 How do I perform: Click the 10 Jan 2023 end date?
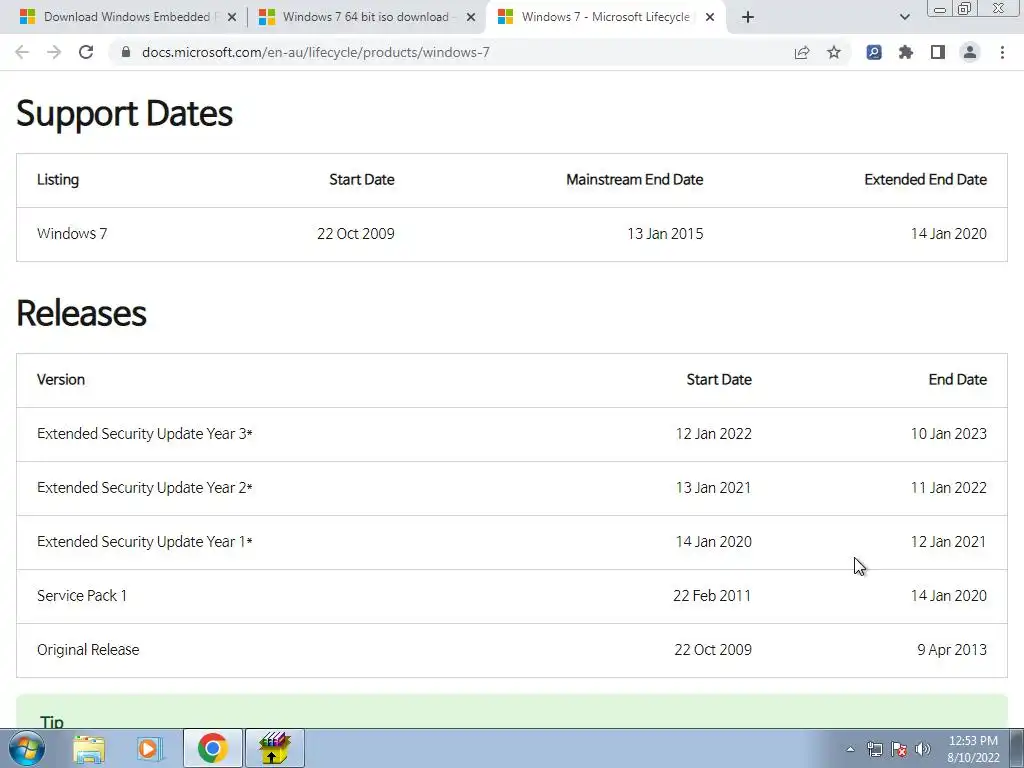pyautogui.click(x=948, y=434)
